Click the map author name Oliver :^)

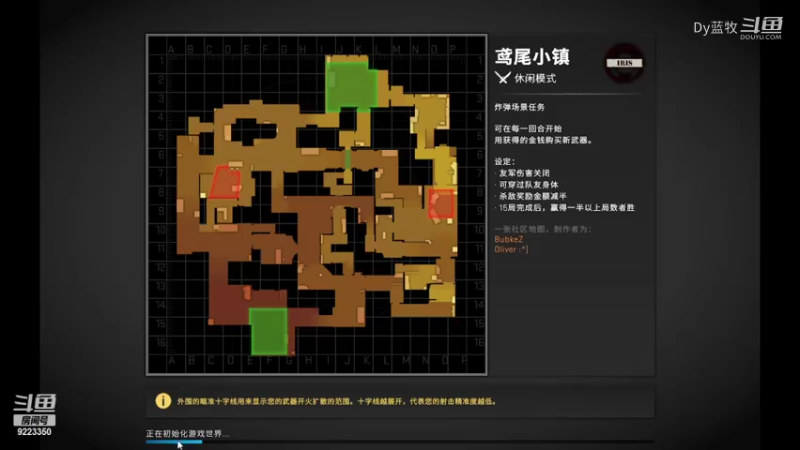[x=511, y=249]
